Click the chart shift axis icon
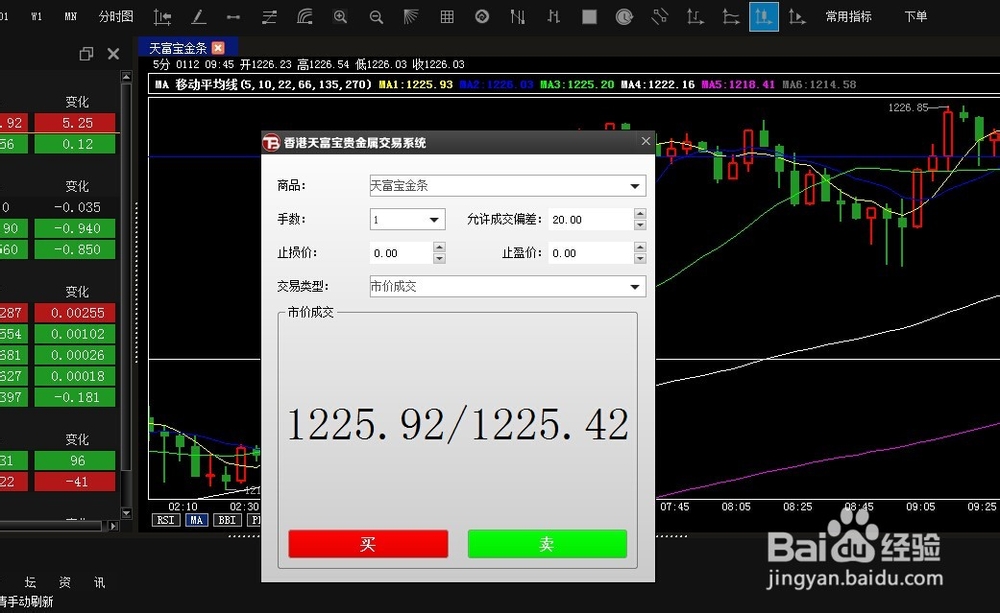The height and width of the screenshot is (613, 1000). click(695, 17)
